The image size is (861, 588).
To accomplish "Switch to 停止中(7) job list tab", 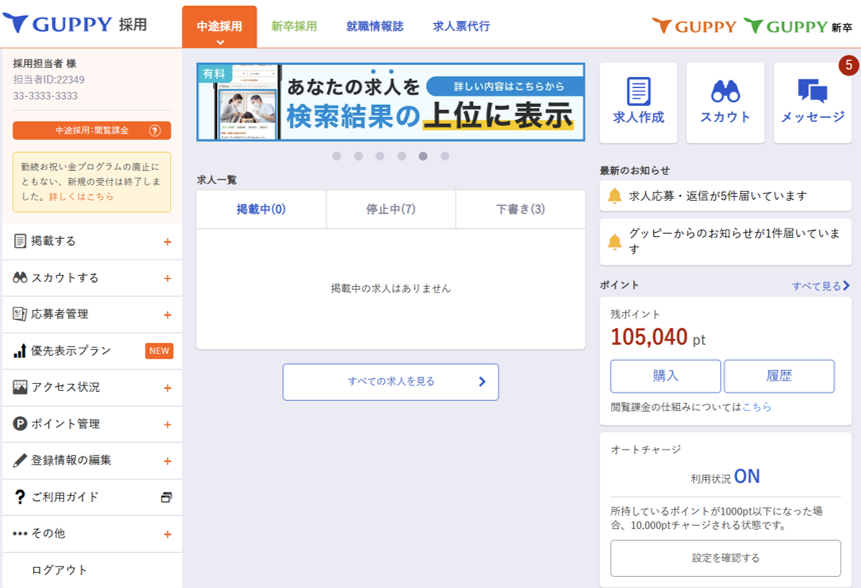I will 390,209.
